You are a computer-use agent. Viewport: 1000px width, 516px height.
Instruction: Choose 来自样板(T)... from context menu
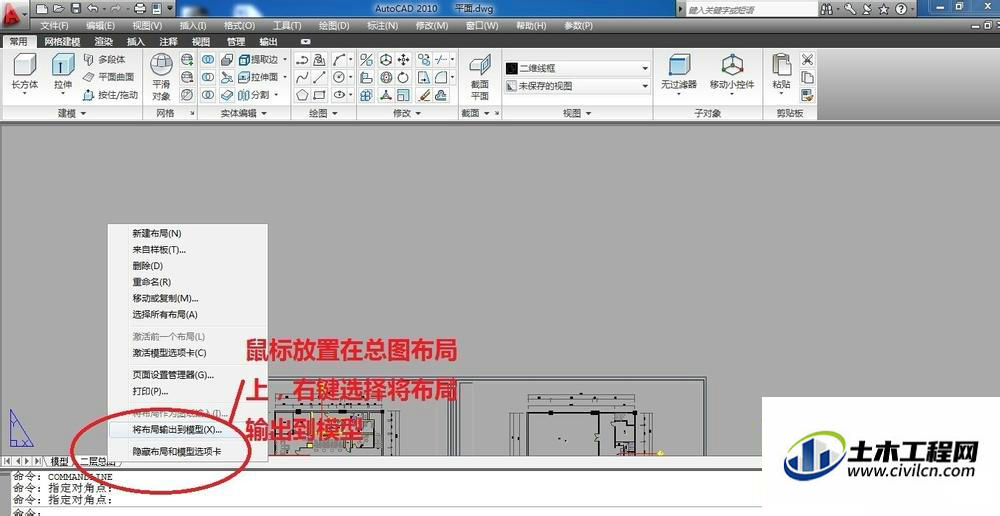[x=188, y=250]
